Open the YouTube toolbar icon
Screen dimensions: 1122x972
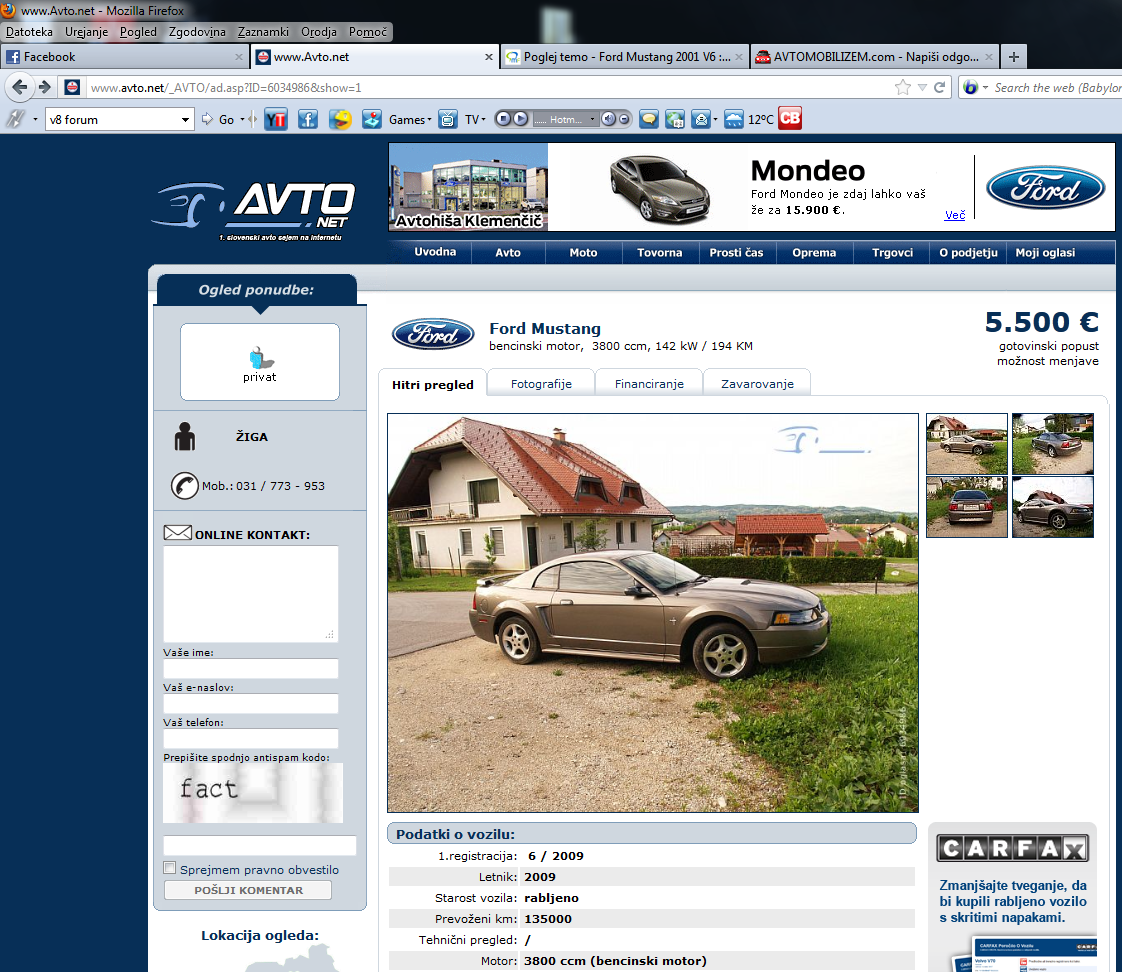(x=275, y=120)
